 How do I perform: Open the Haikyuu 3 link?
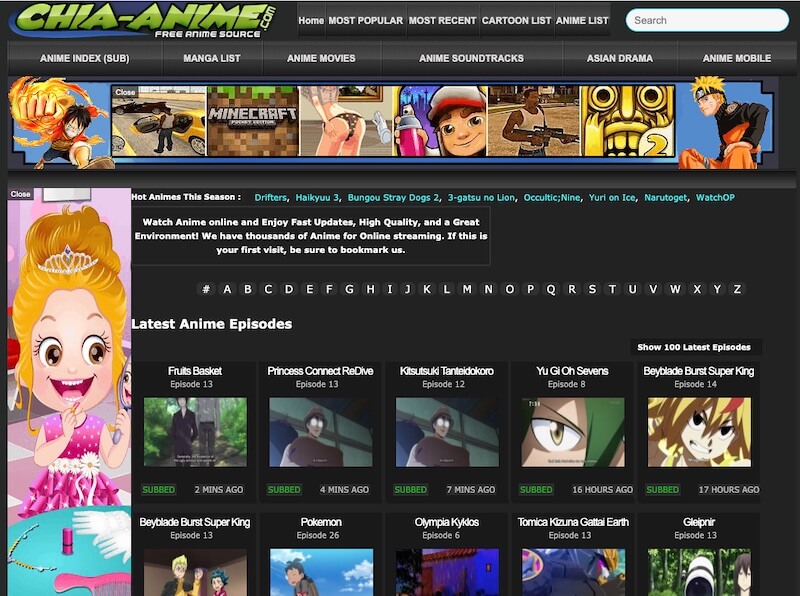(317, 197)
